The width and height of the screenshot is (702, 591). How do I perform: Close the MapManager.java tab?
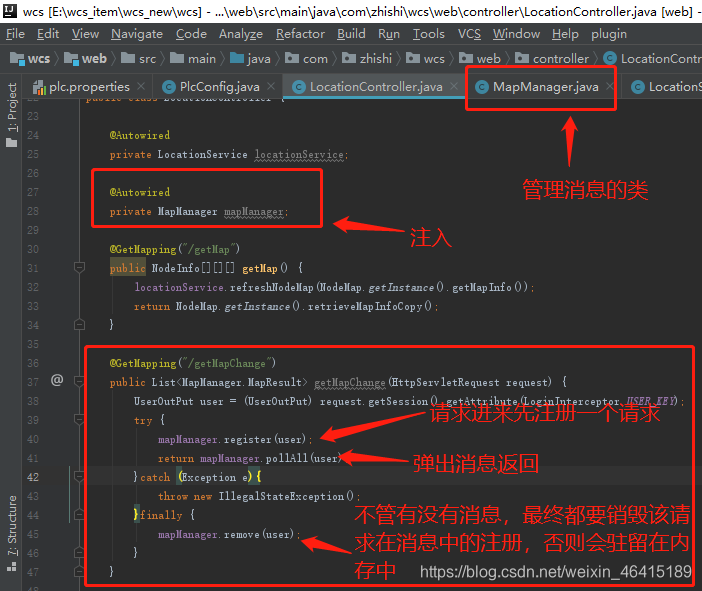[609, 86]
